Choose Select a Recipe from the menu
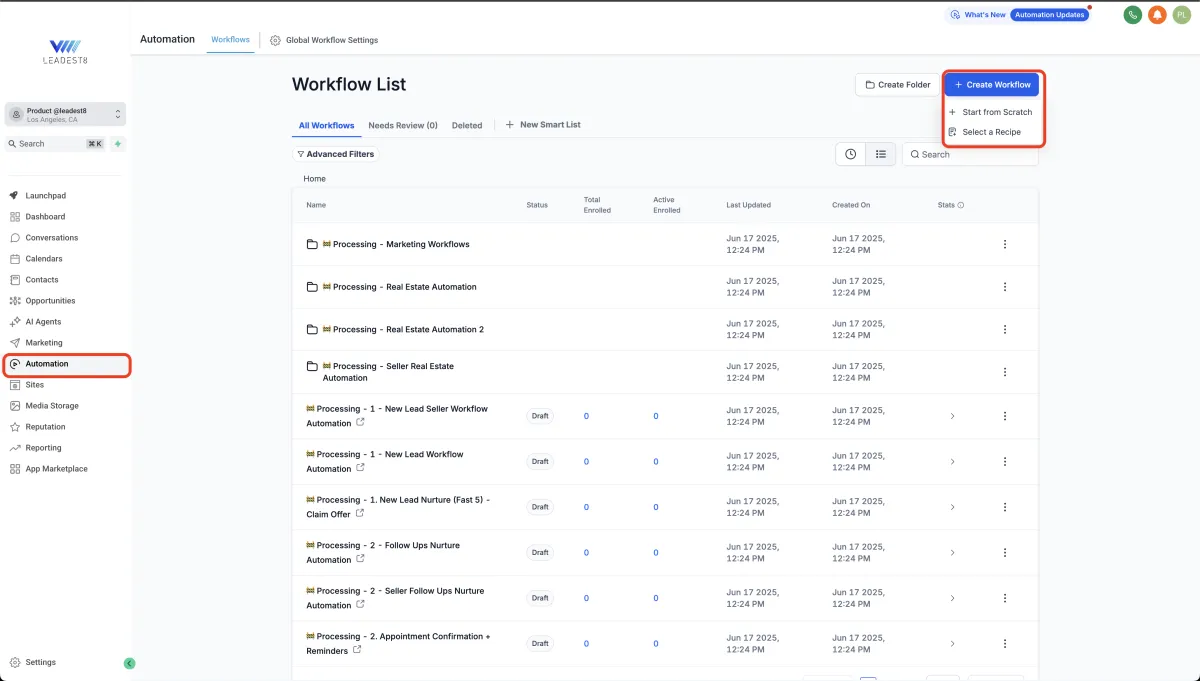Viewport: 1200px width, 681px height. 991,132
